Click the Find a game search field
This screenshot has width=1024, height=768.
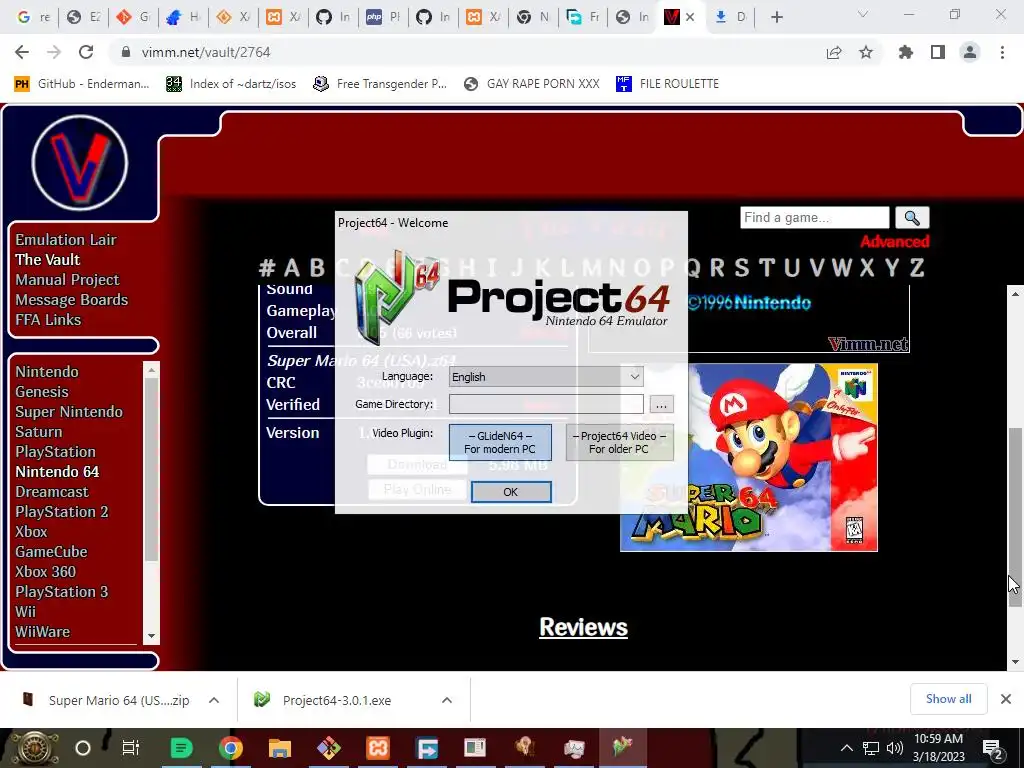point(814,217)
